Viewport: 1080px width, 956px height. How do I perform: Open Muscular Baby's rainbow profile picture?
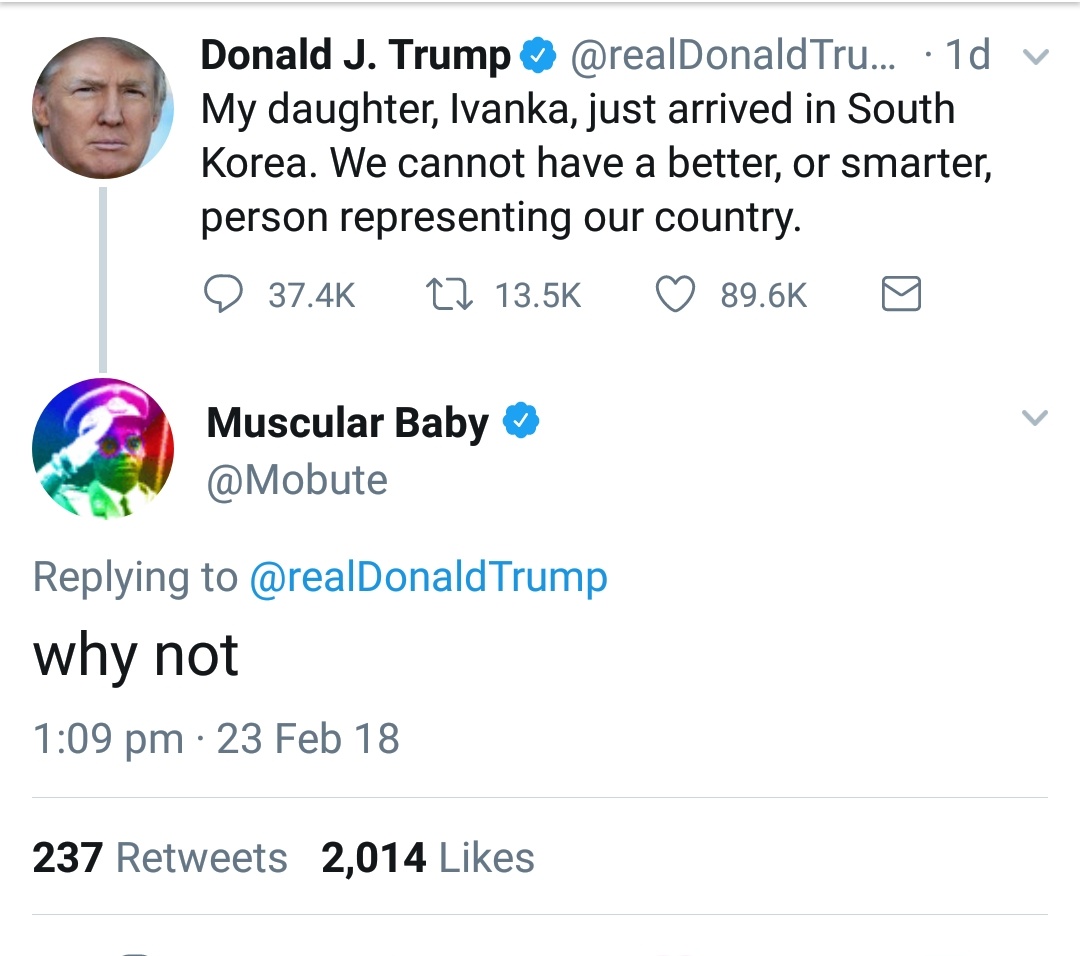102,447
